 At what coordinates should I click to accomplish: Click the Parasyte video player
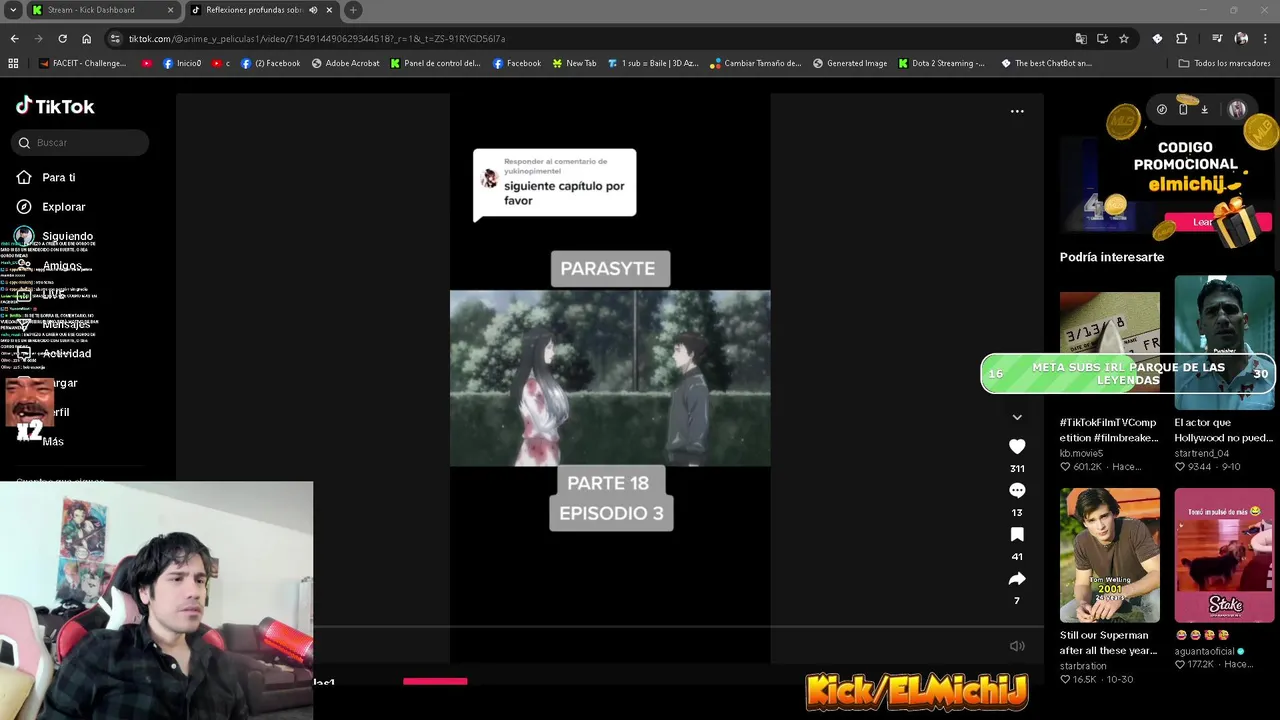click(610, 378)
